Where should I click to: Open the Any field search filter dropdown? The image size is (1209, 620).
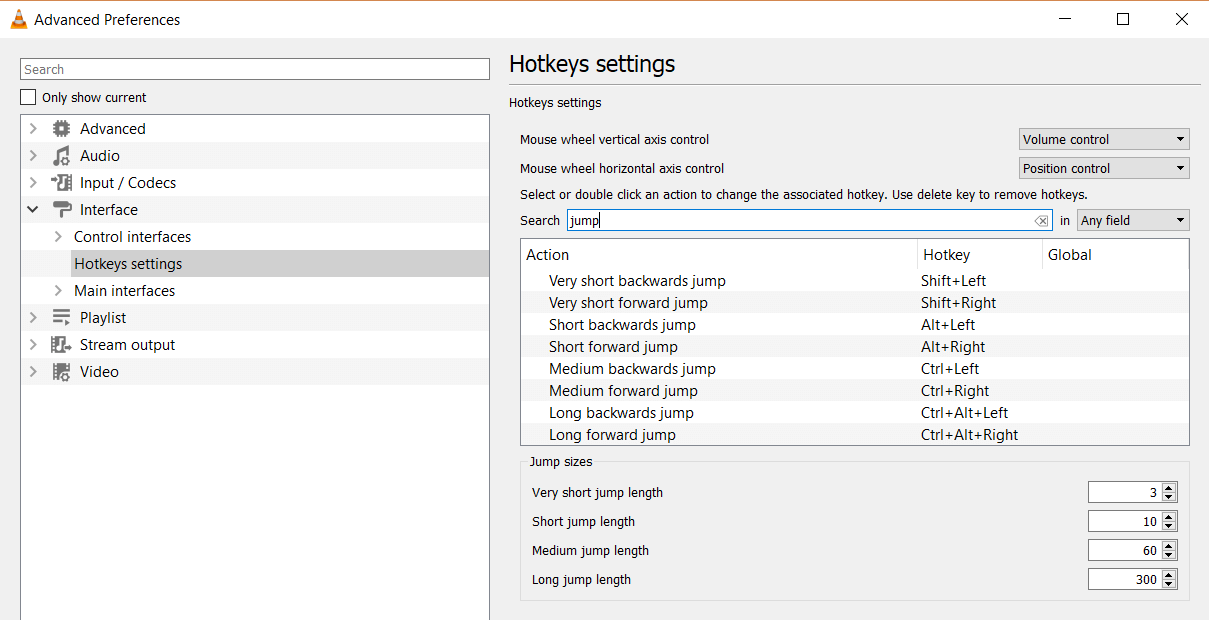(x=1133, y=221)
